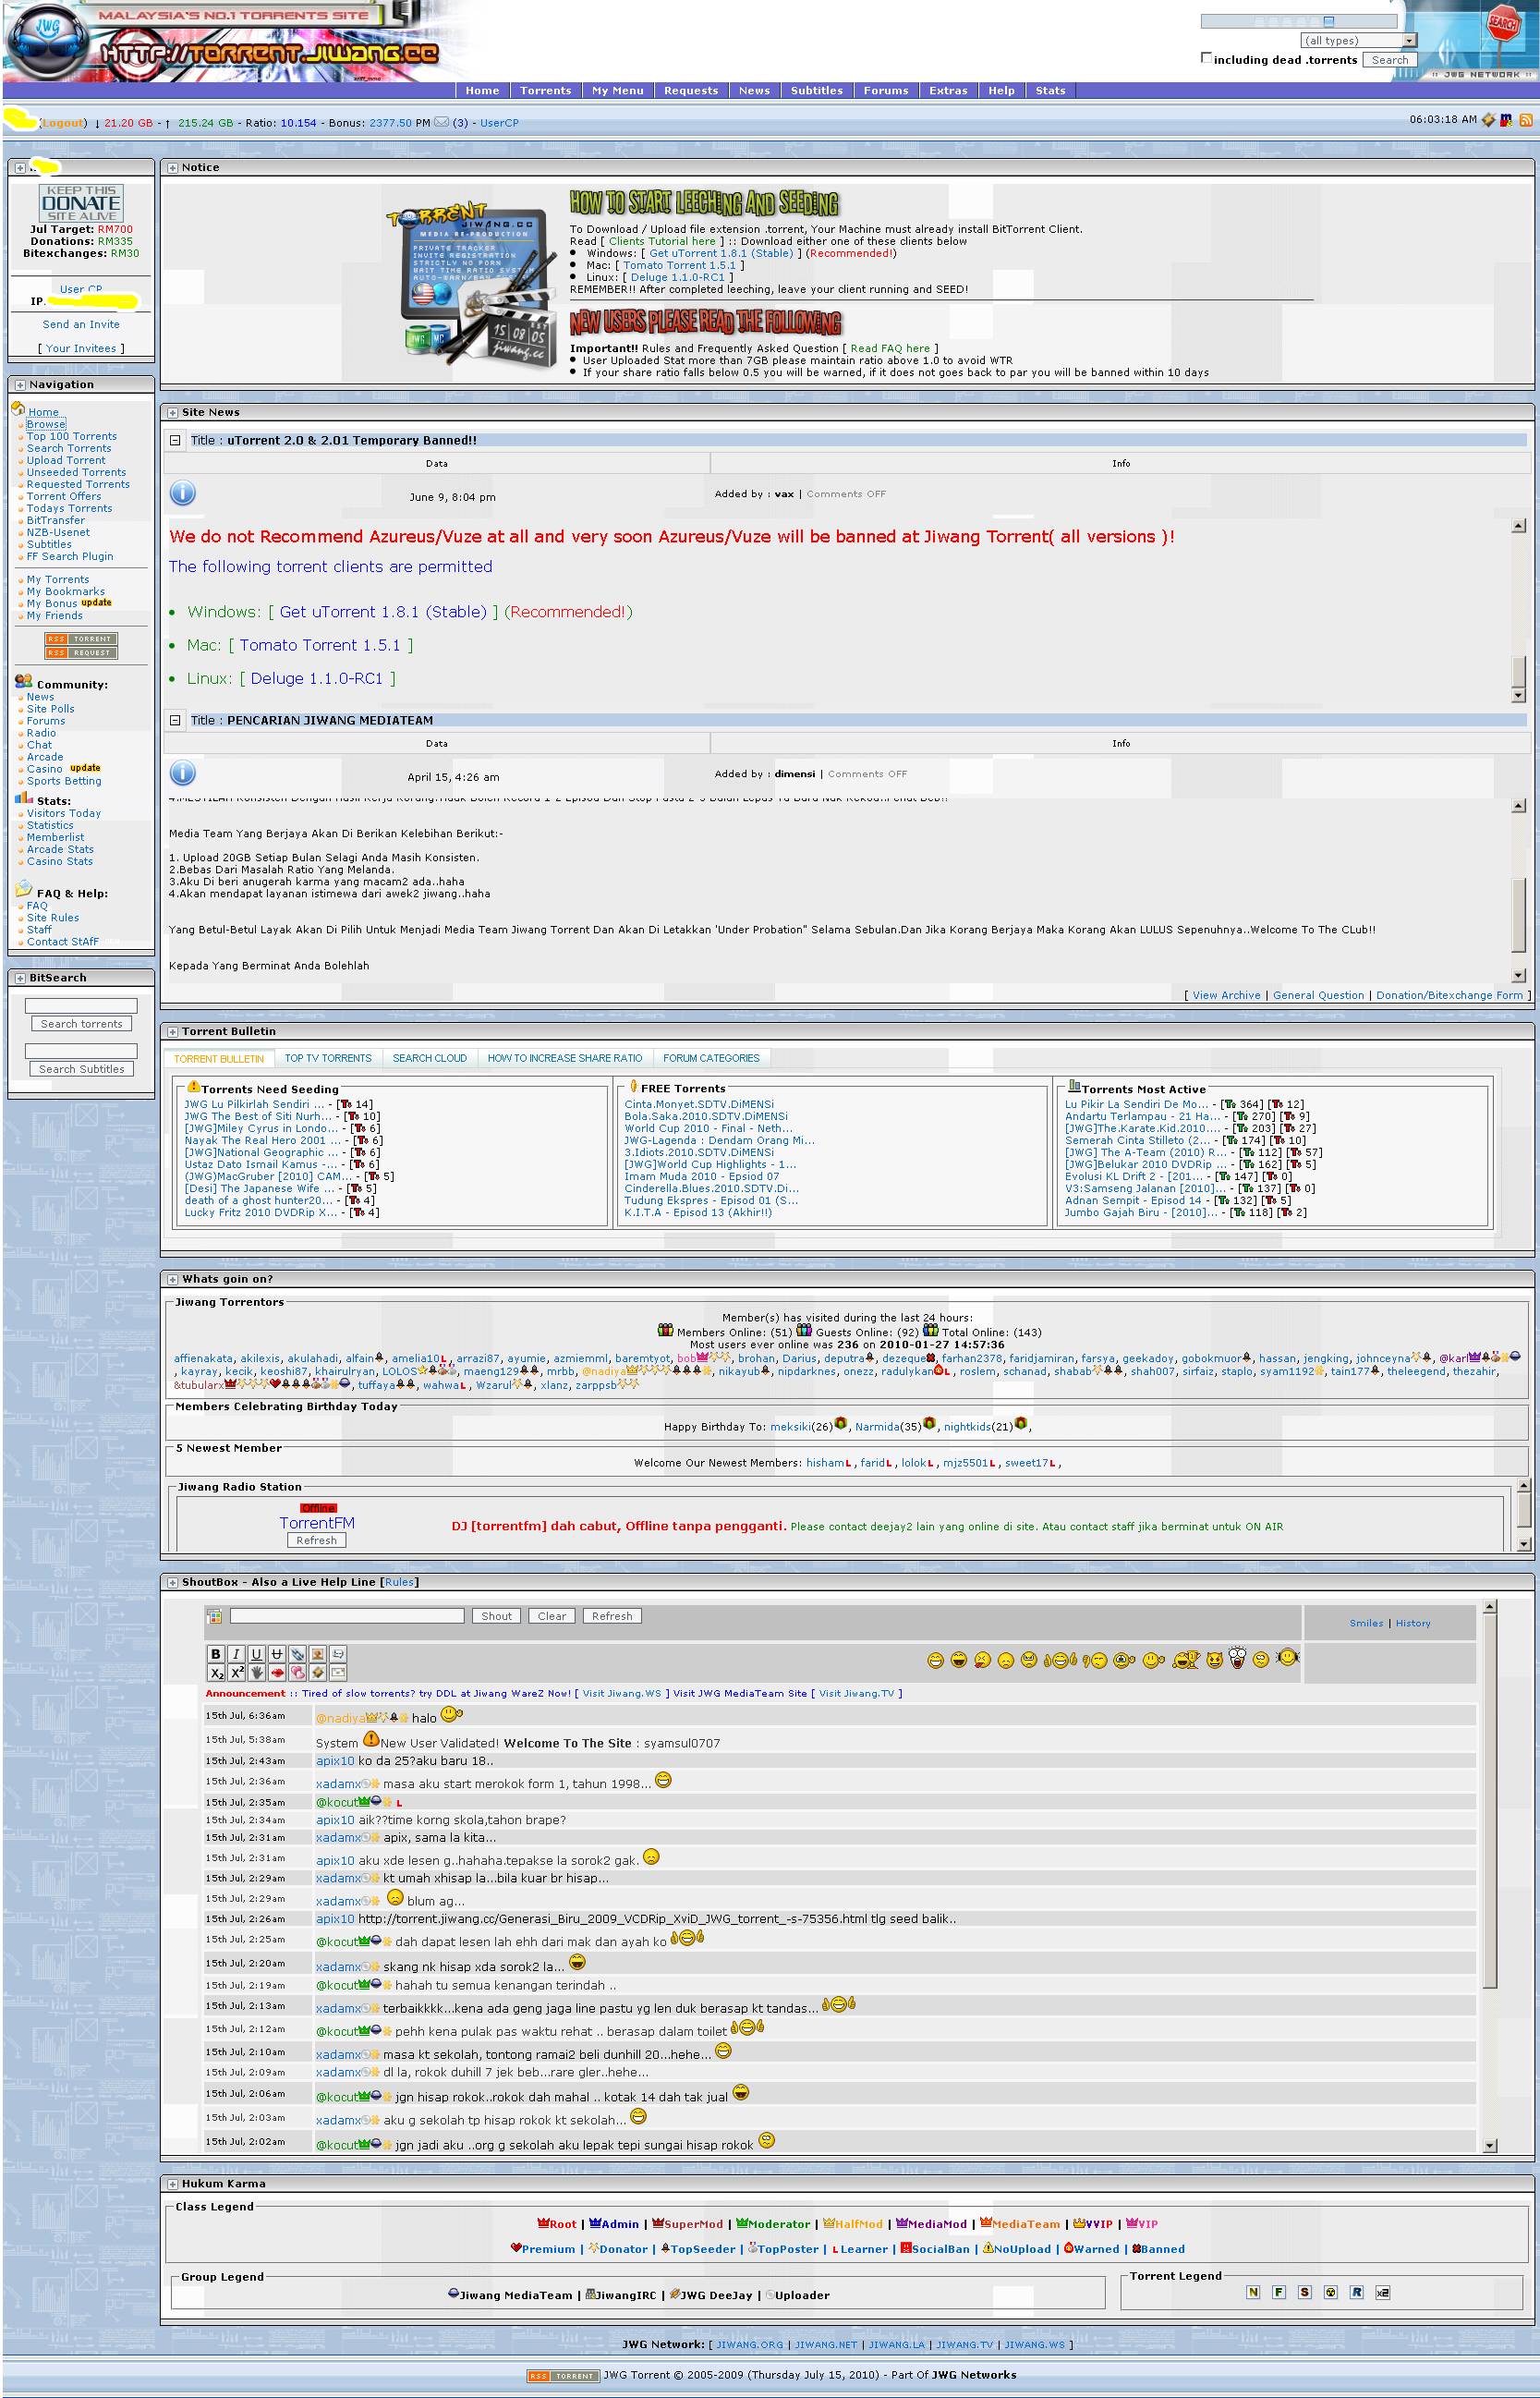Viewport: 1540px width, 2398px height.
Task: Toggle the Navigation sidebar expander
Action: point(19,385)
